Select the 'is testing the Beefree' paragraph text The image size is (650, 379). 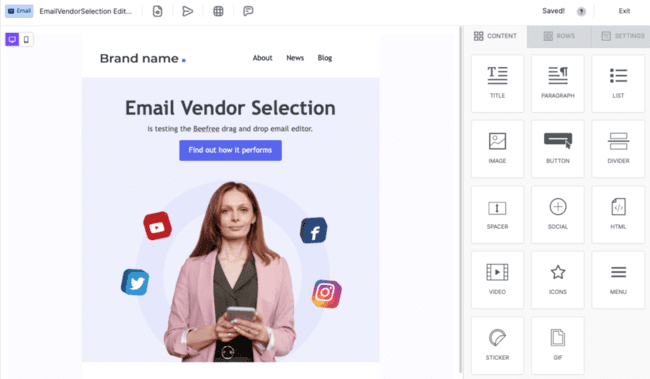(x=230, y=129)
